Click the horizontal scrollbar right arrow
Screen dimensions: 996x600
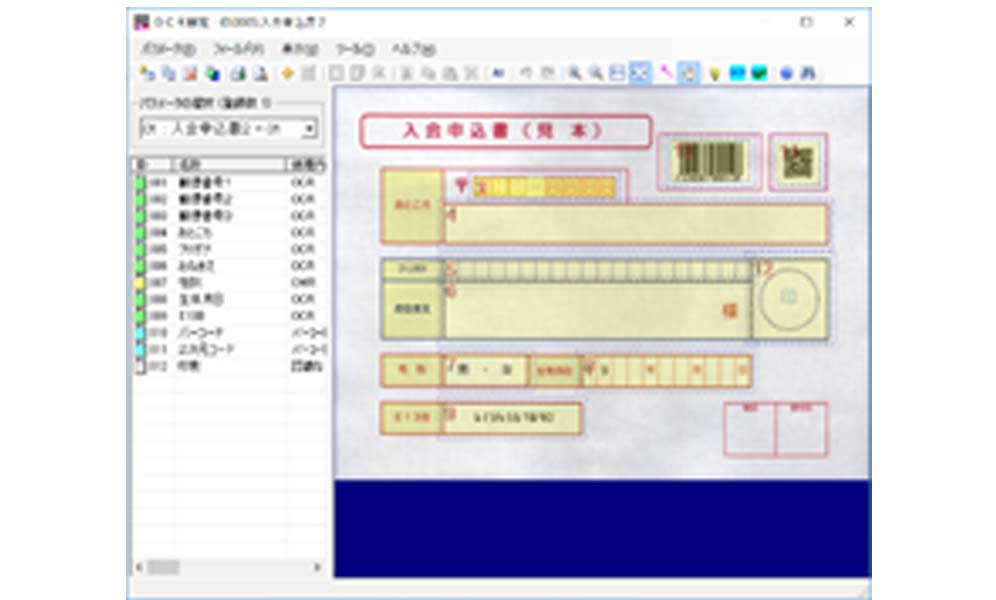point(318,567)
